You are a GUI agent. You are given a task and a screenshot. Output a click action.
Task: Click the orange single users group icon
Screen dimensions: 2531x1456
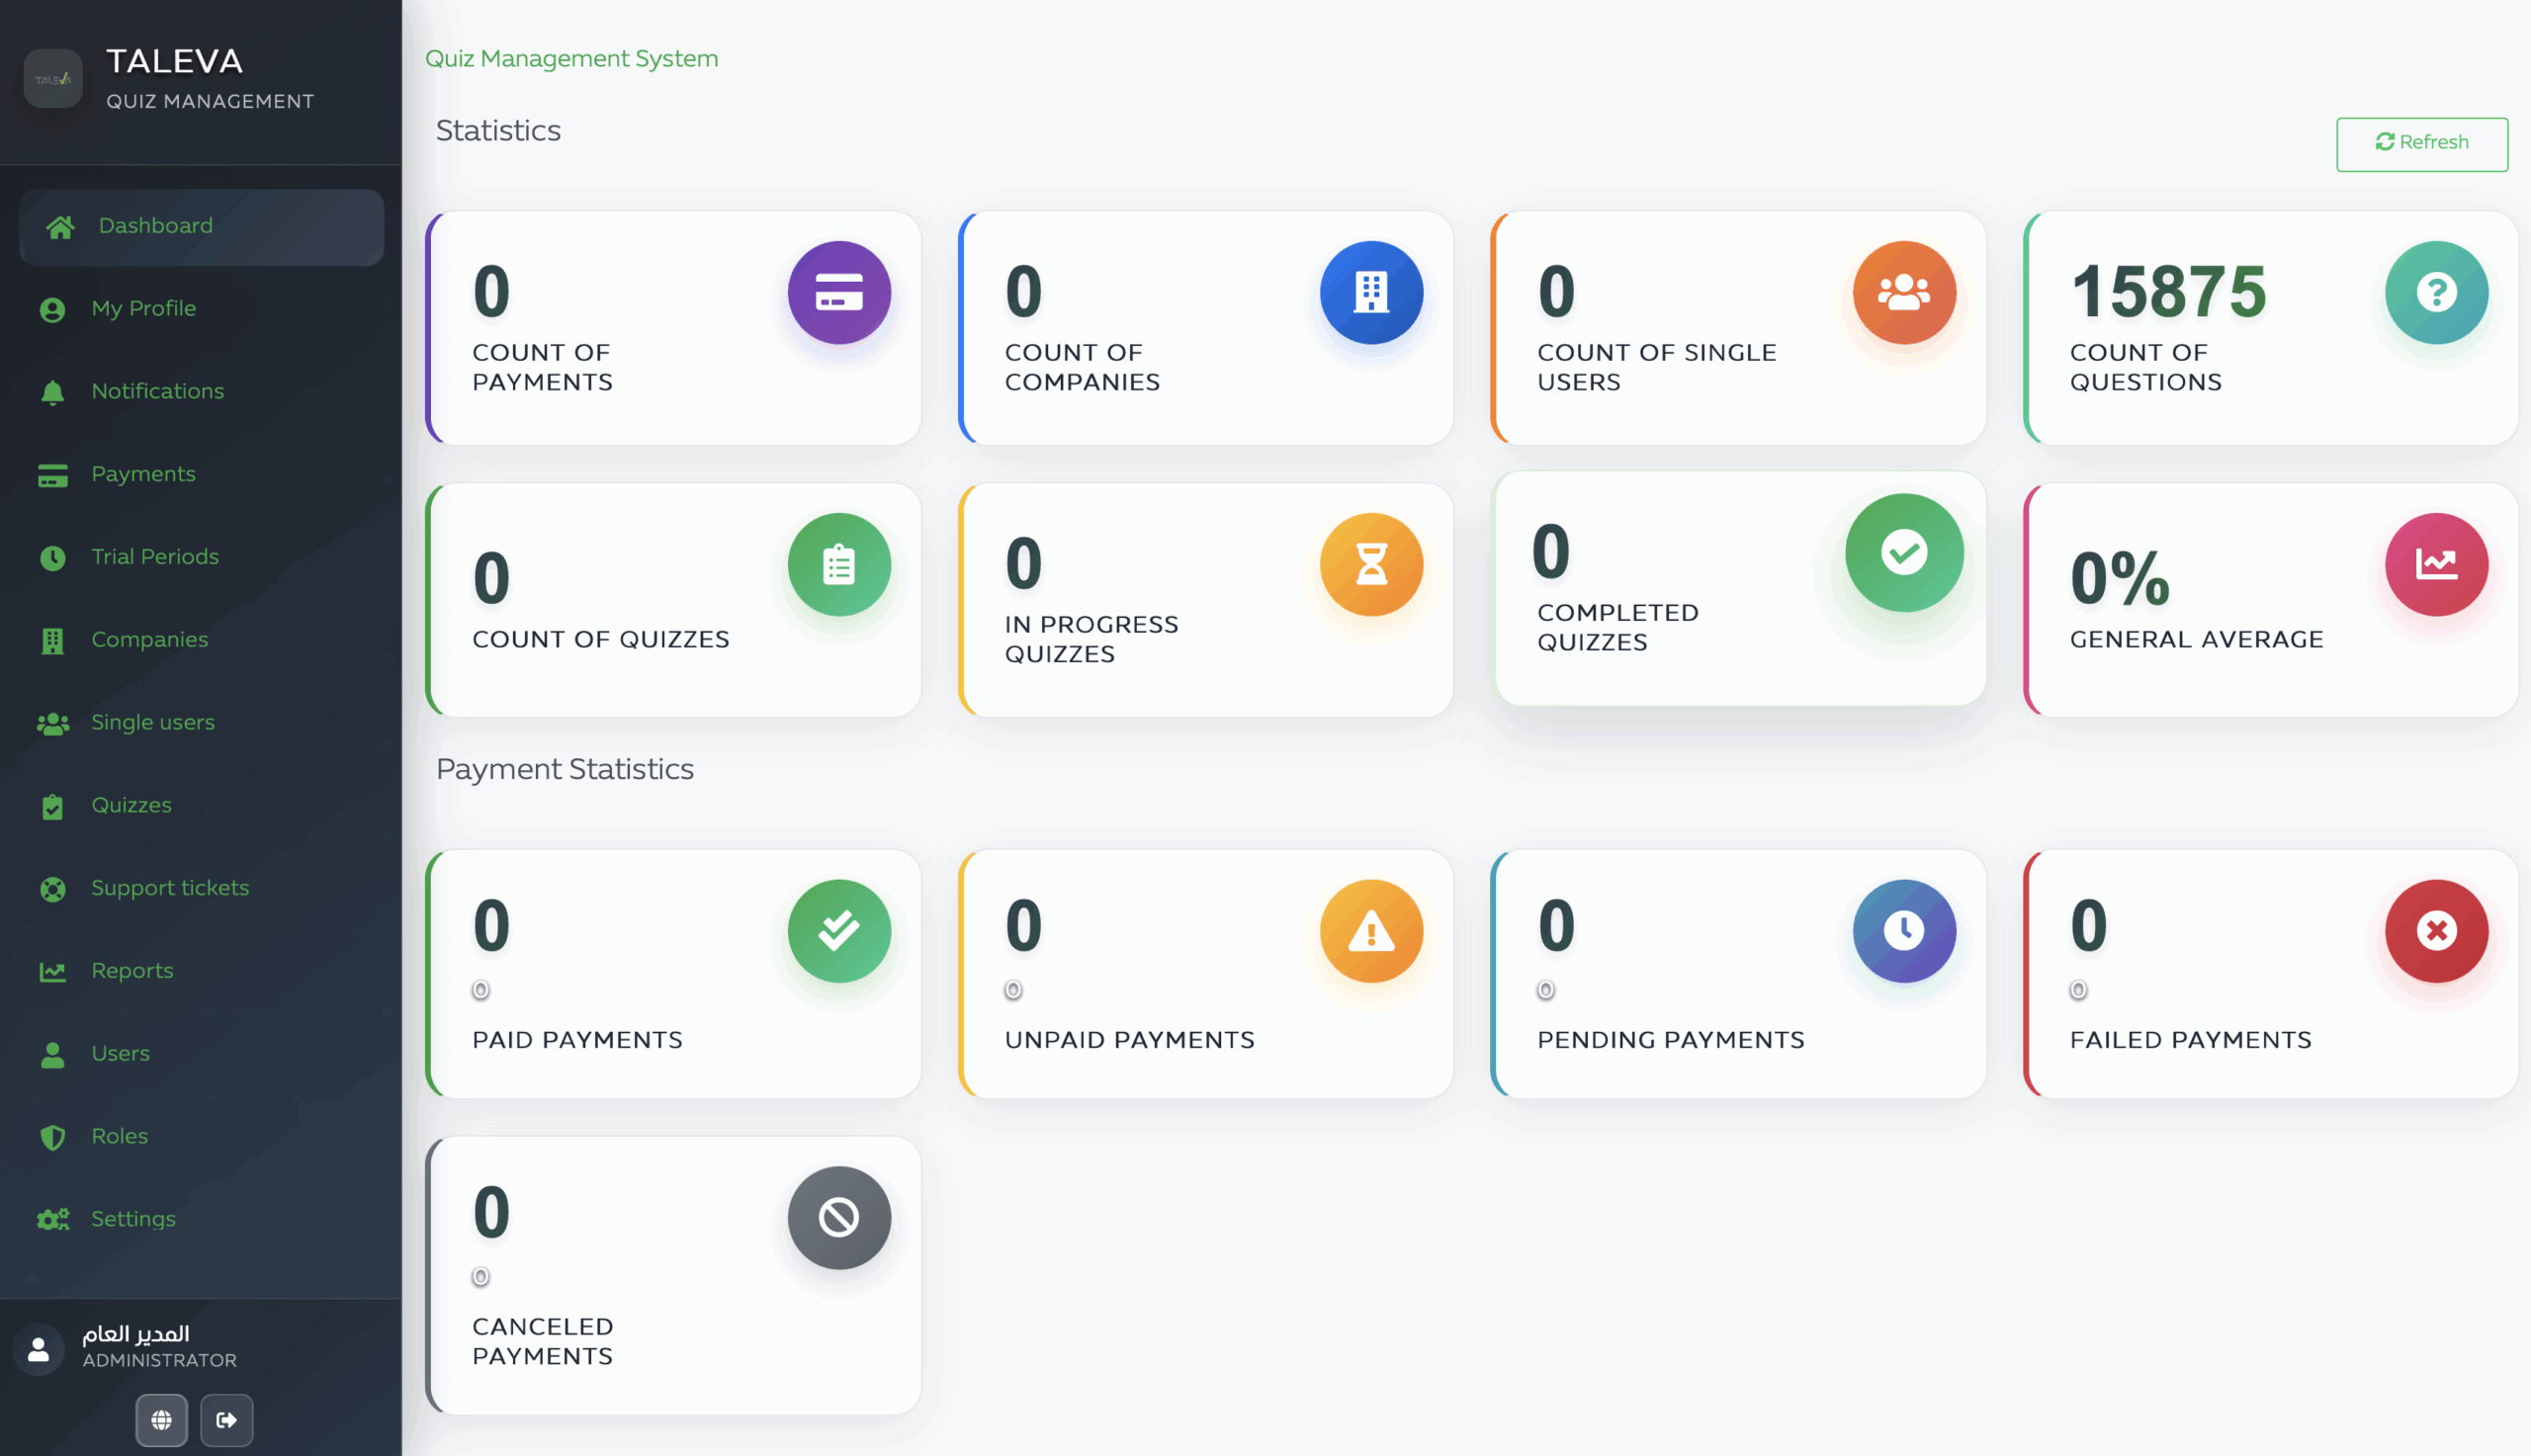pyautogui.click(x=1903, y=293)
